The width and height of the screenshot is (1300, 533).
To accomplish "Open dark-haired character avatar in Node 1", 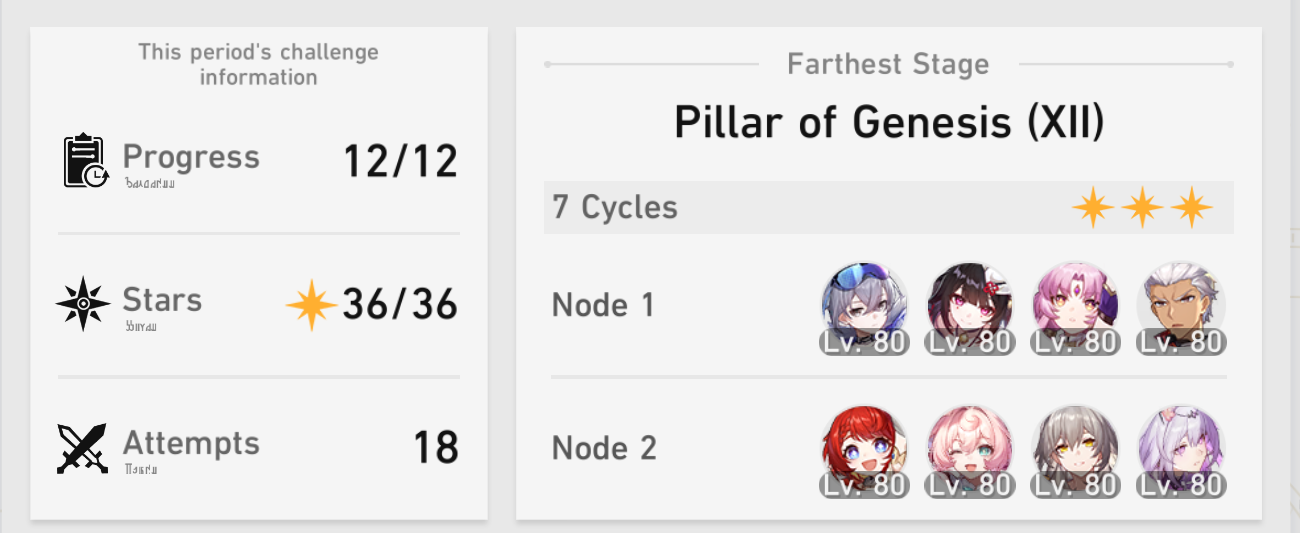I will point(970,307).
